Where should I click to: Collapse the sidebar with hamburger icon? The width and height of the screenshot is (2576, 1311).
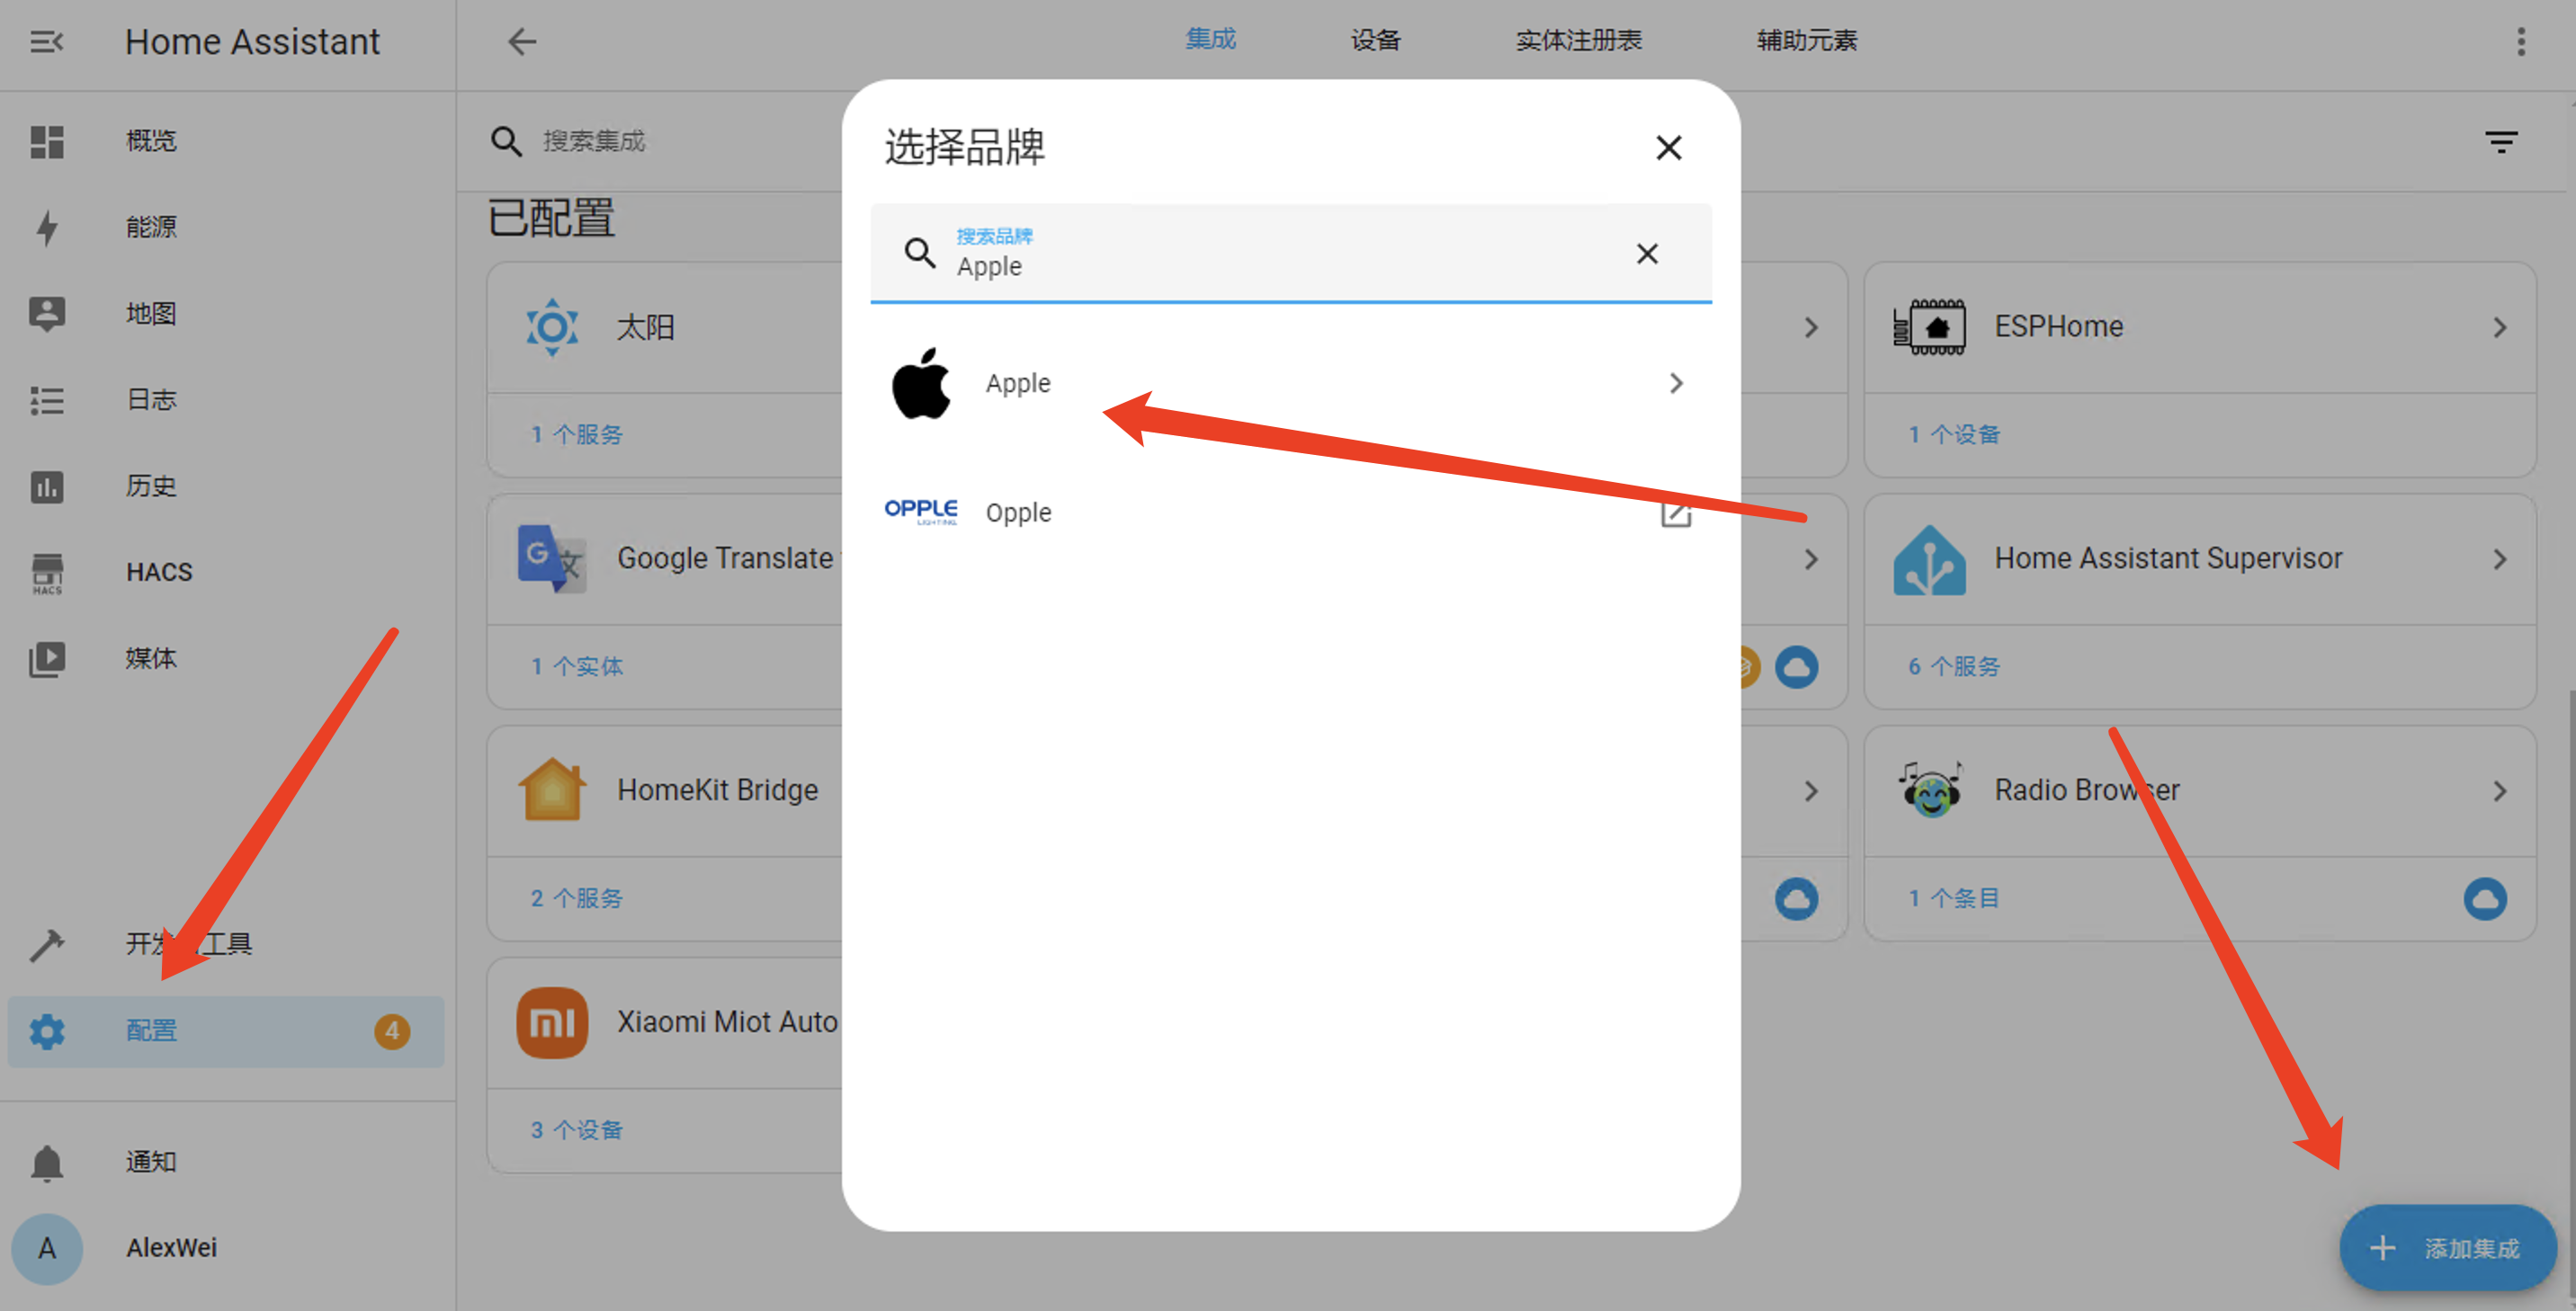(x=46, y=42)
